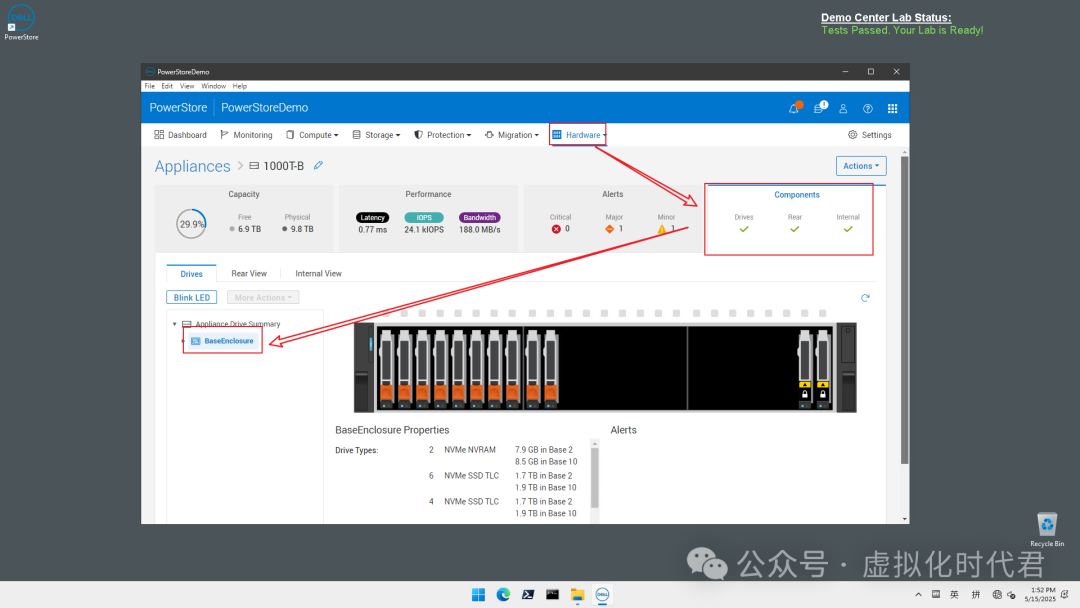
Task: Open the Actions dropdown button
Action: (x=861, y=166)
